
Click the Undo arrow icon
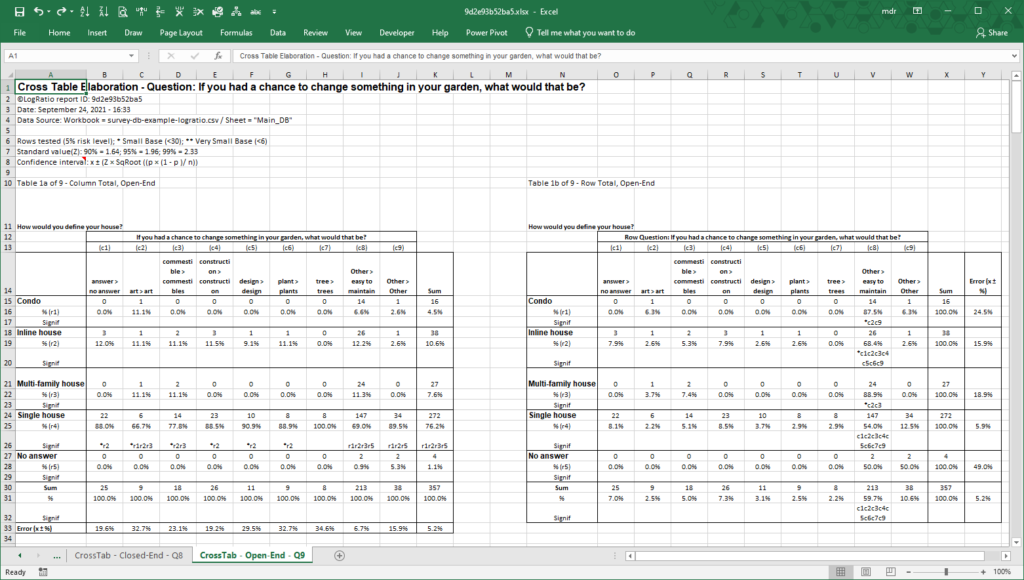point(38,11)
